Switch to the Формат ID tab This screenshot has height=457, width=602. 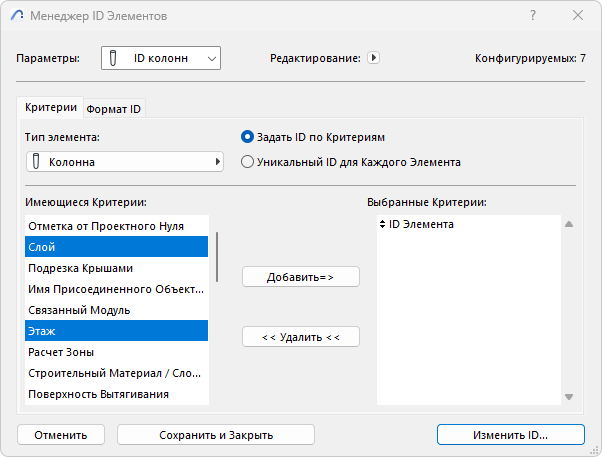113,108
